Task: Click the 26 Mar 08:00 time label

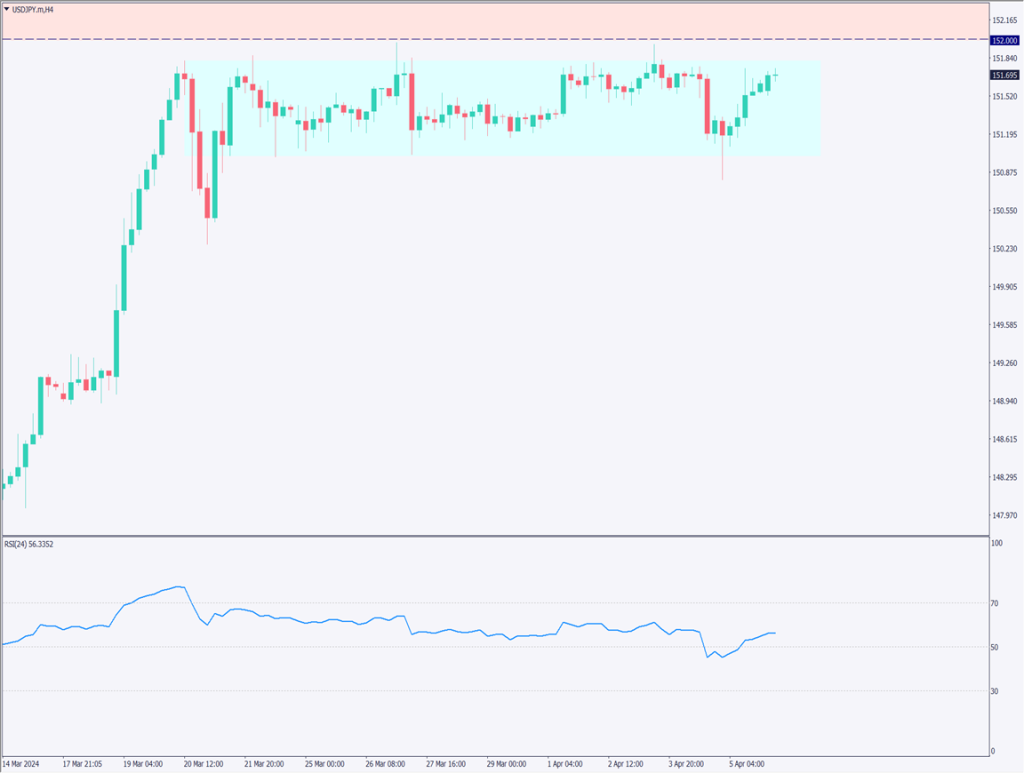Action: 385,763
